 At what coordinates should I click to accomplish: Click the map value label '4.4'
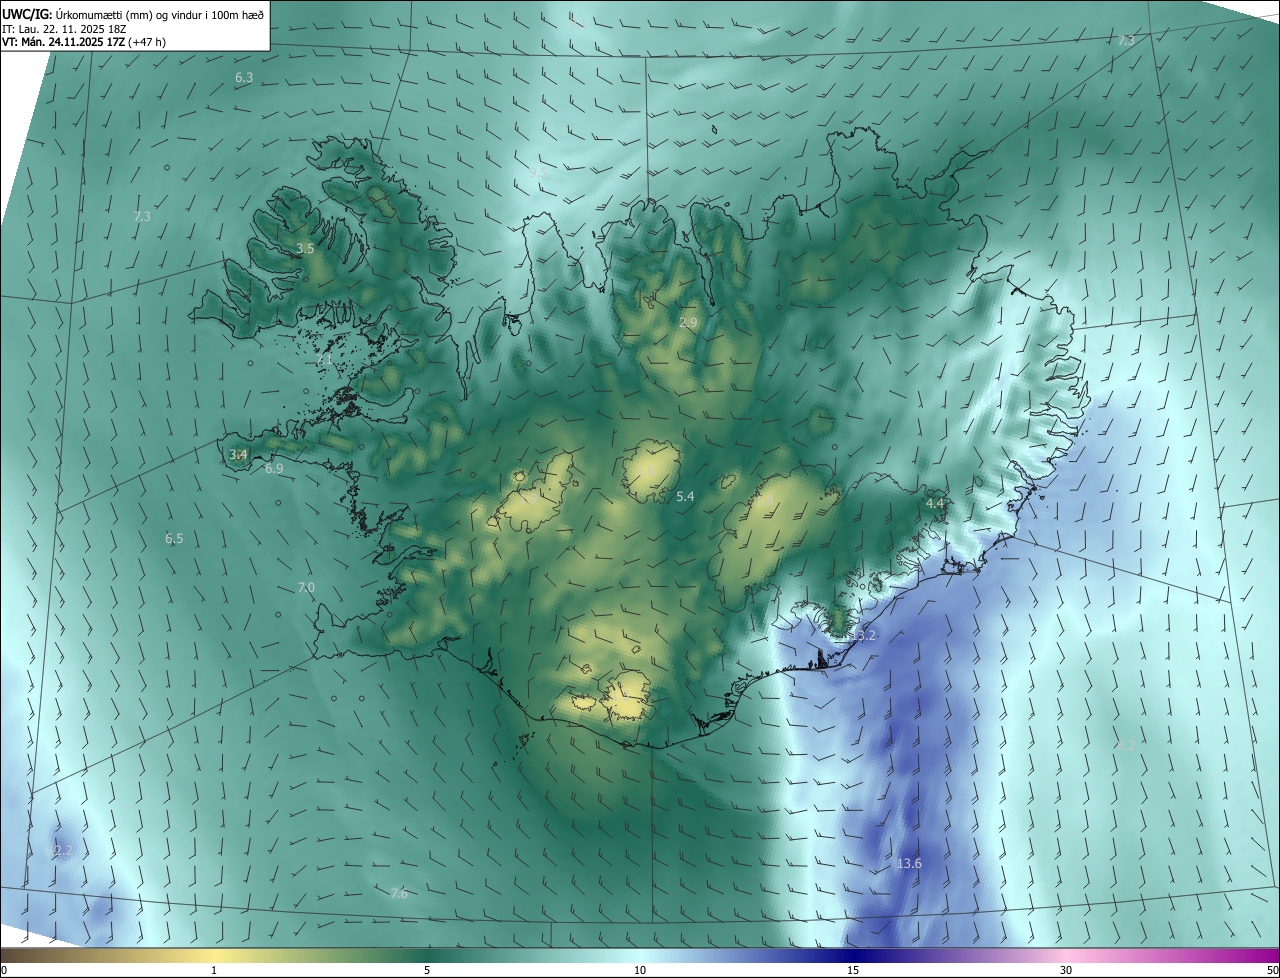(x=935, y=503)
